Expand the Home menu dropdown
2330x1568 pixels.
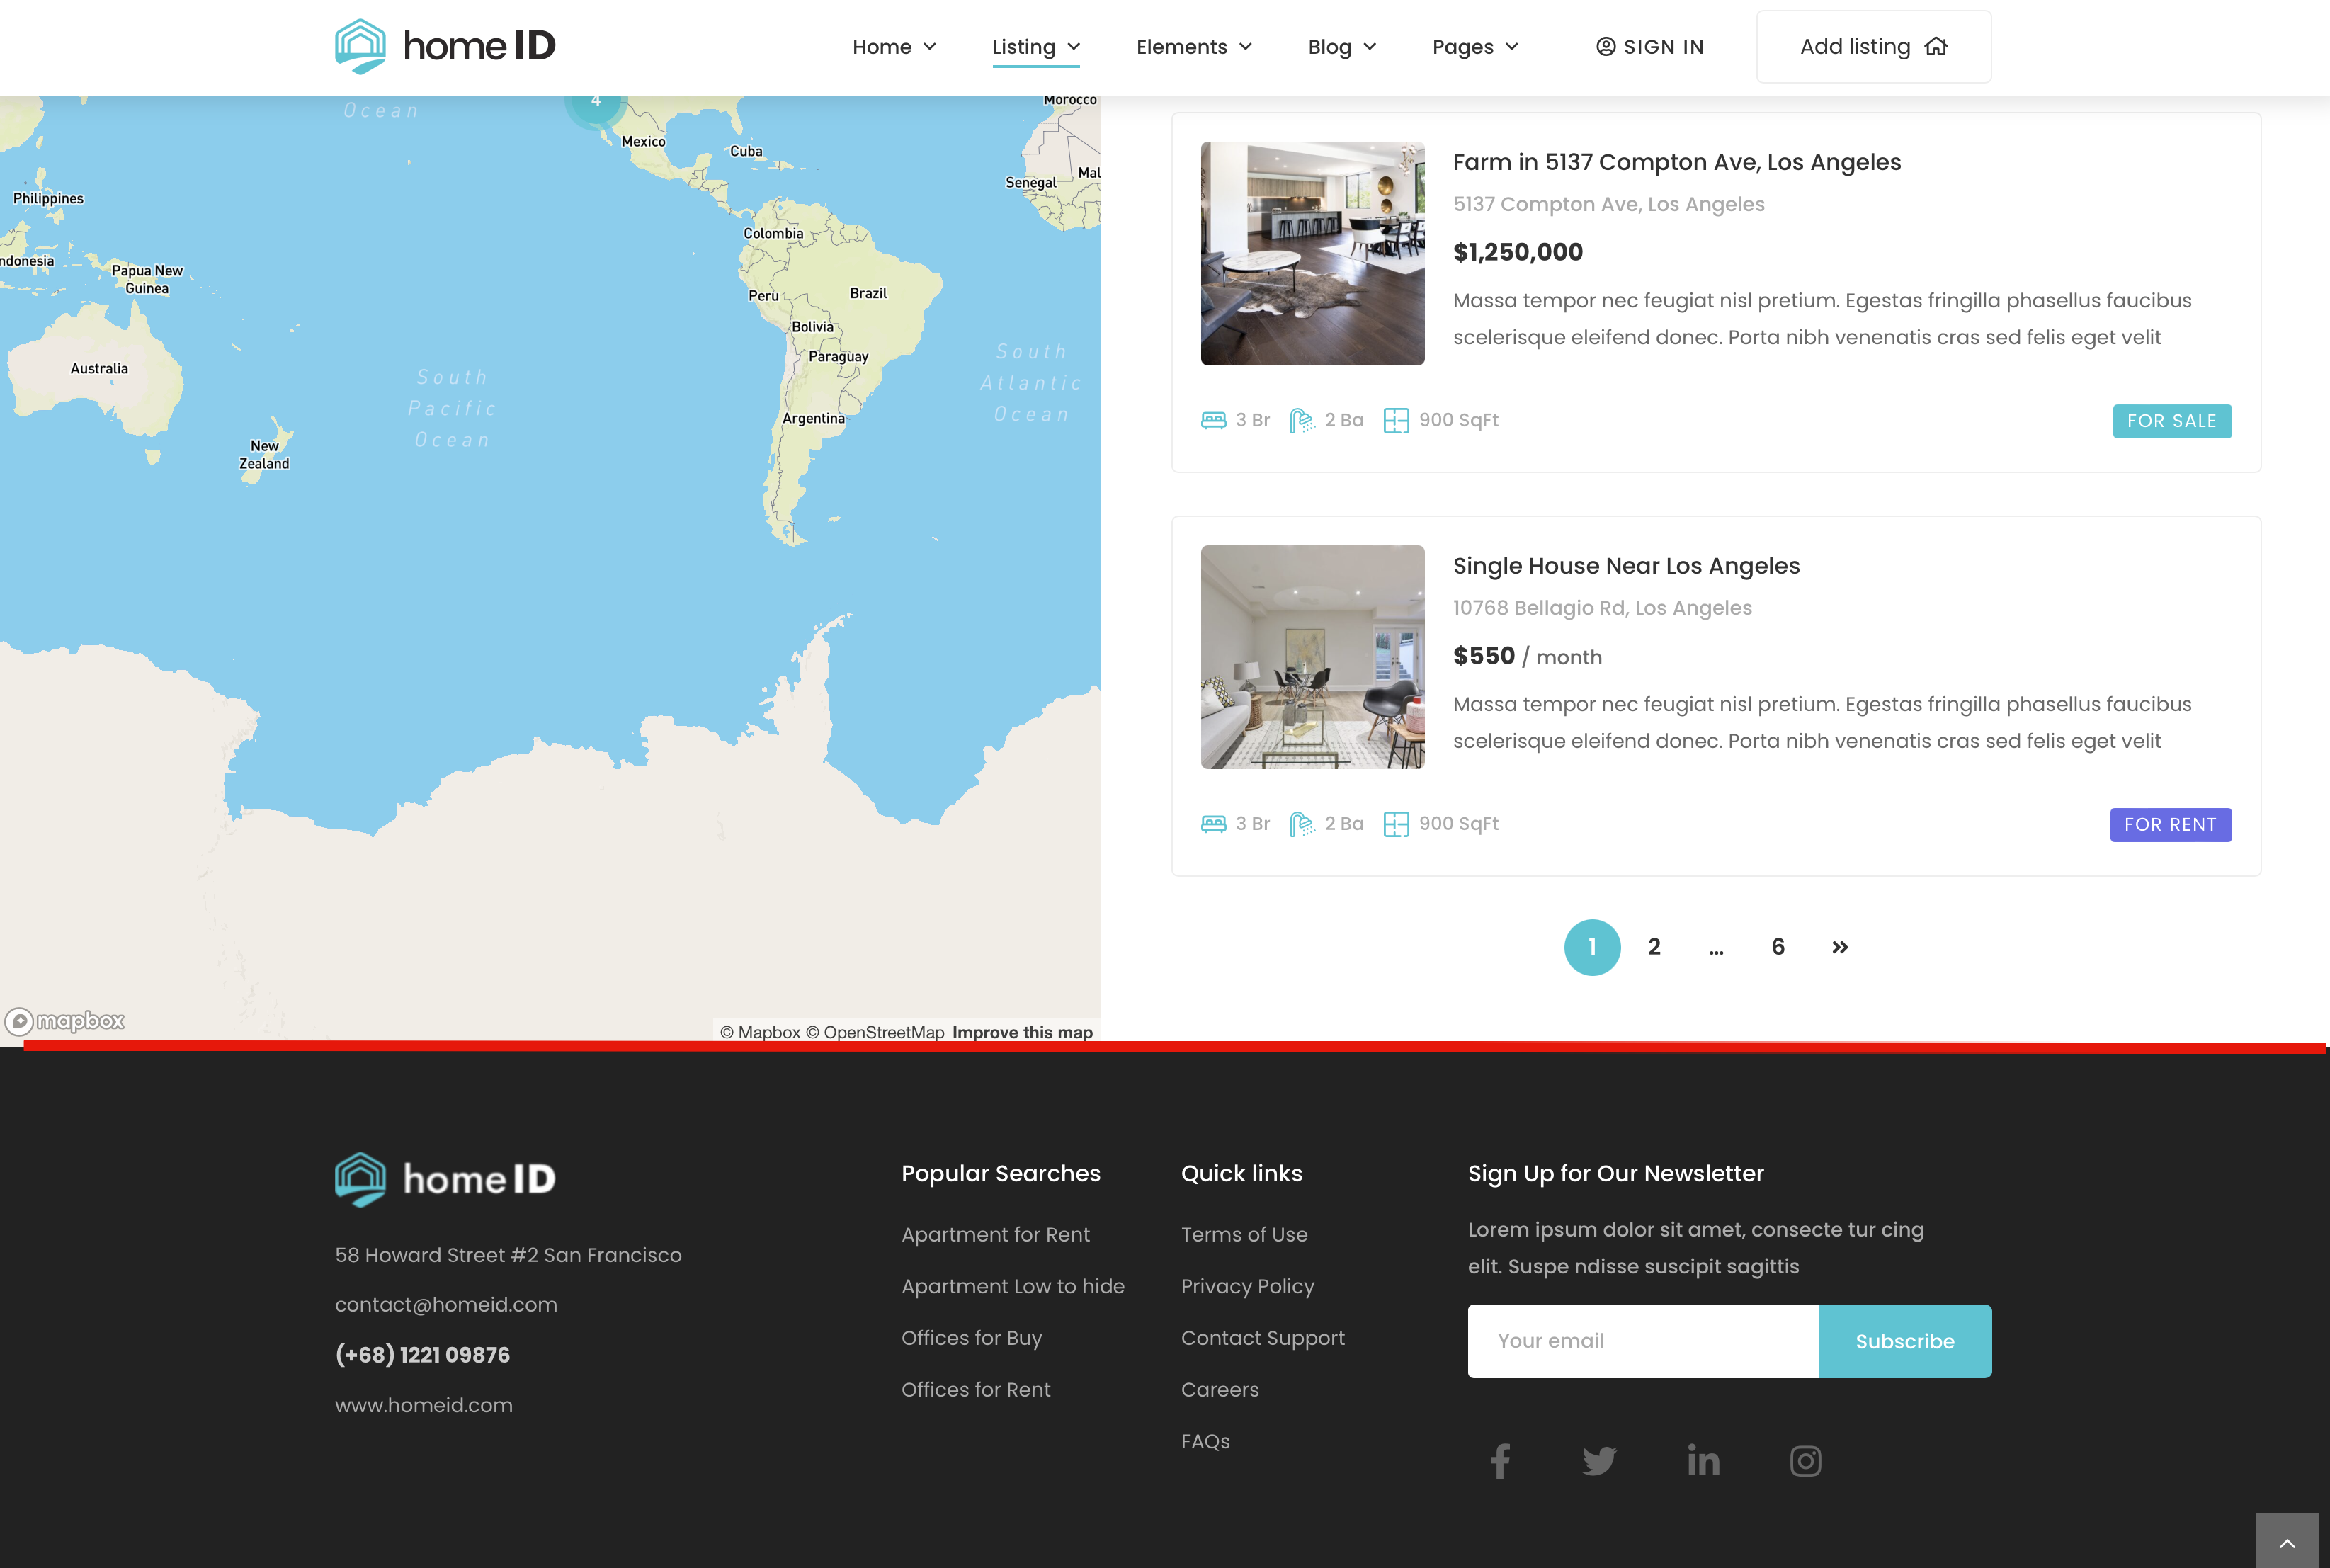(893, 47)
